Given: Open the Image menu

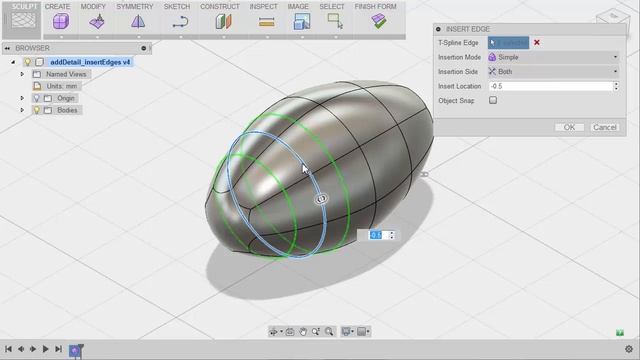Looking at the screenshot, I should click(x=298, y=7).
